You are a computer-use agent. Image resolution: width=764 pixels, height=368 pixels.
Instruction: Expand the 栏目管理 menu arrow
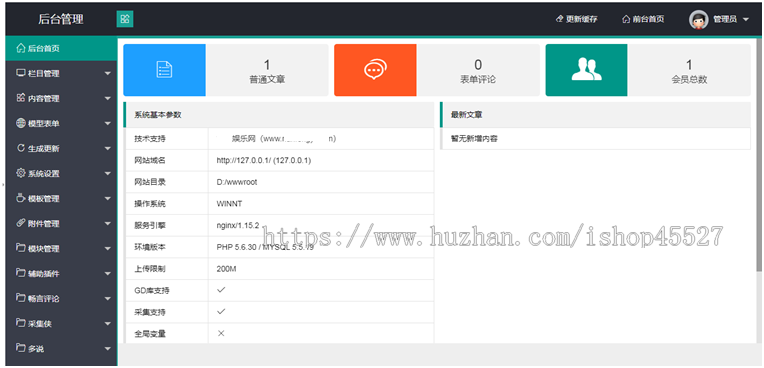108,74
